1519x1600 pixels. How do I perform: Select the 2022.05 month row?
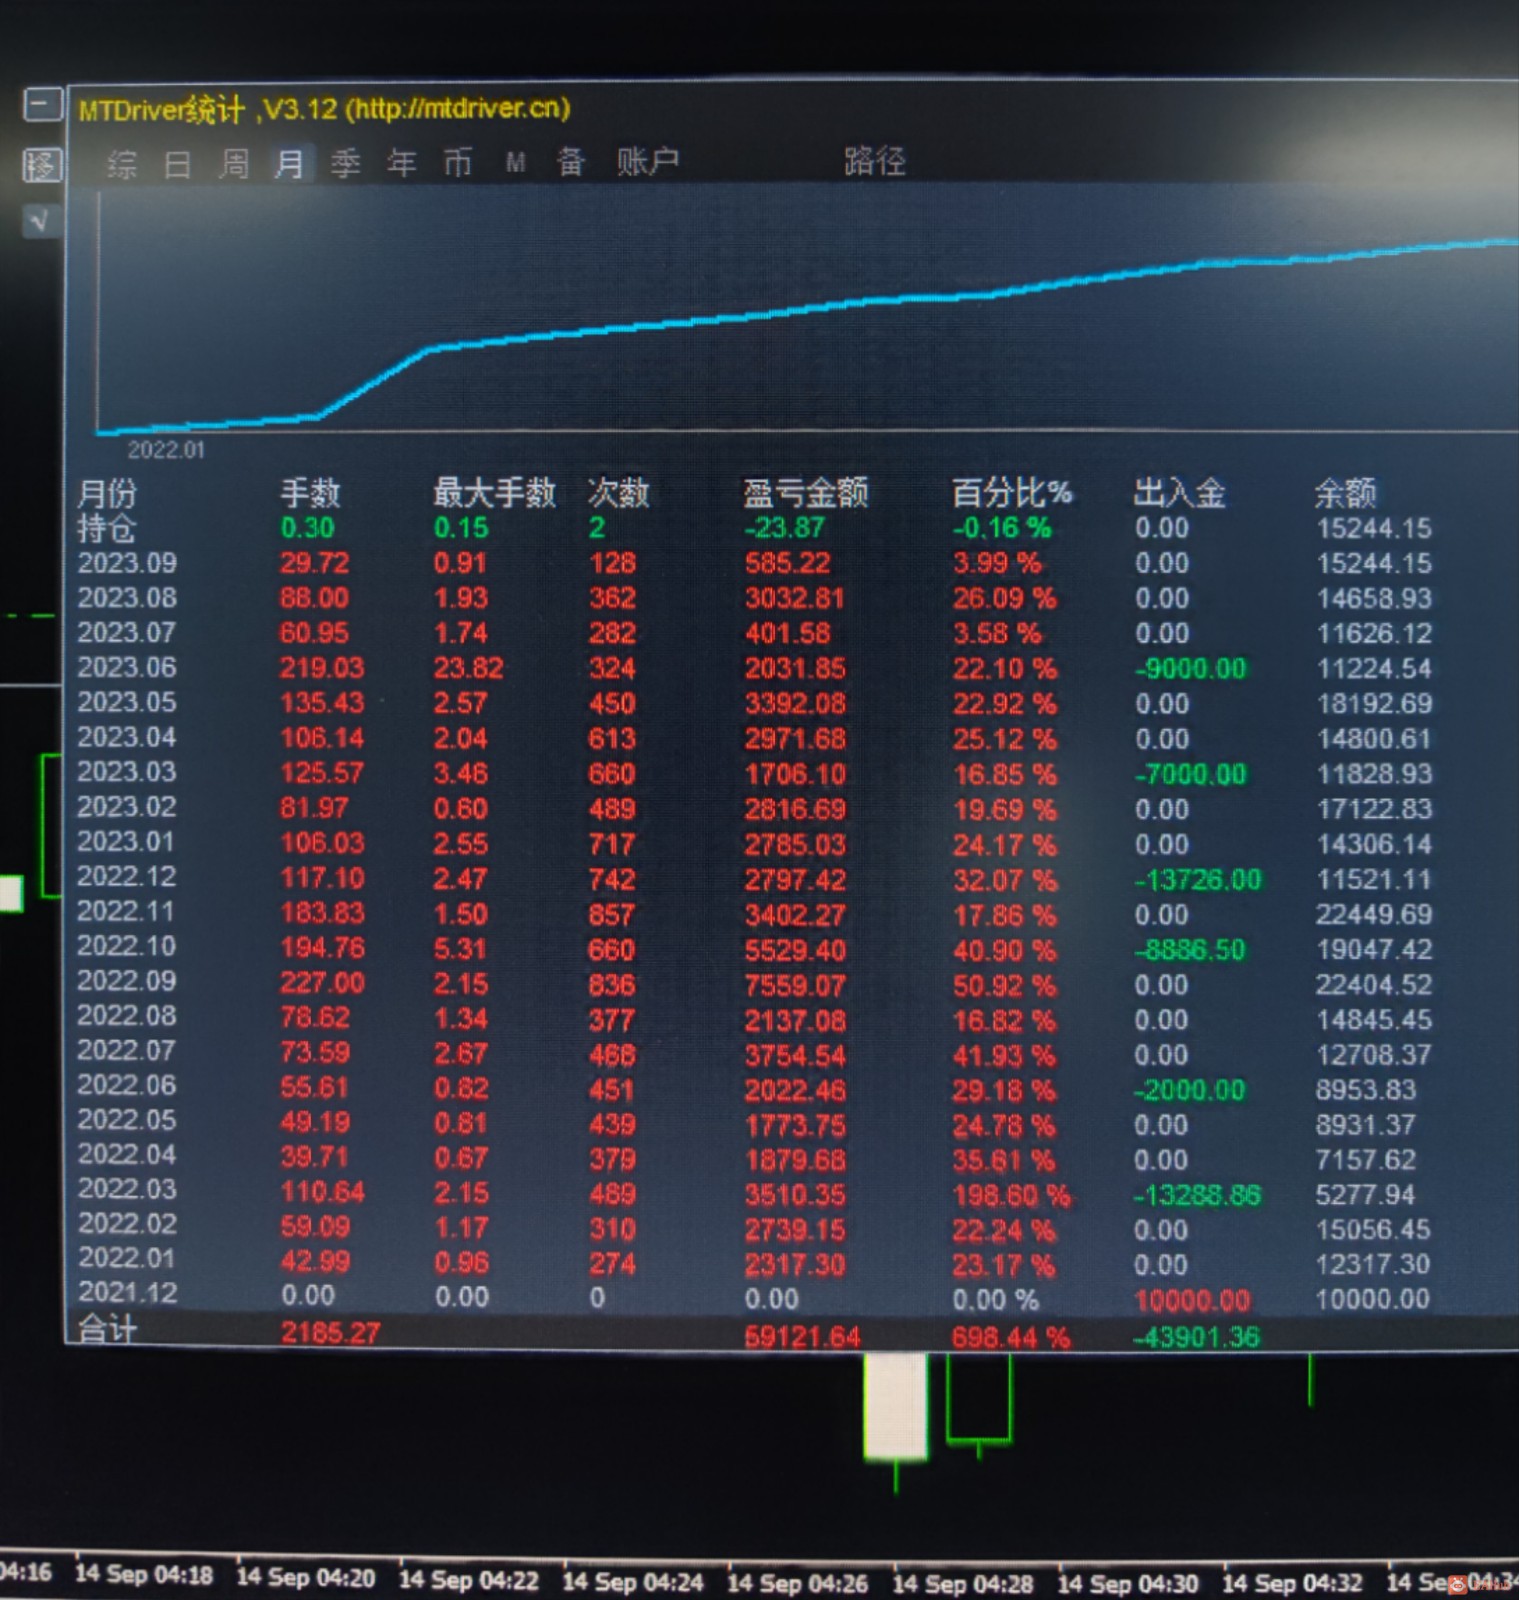pyautogui.click(x=755, y=1123)
